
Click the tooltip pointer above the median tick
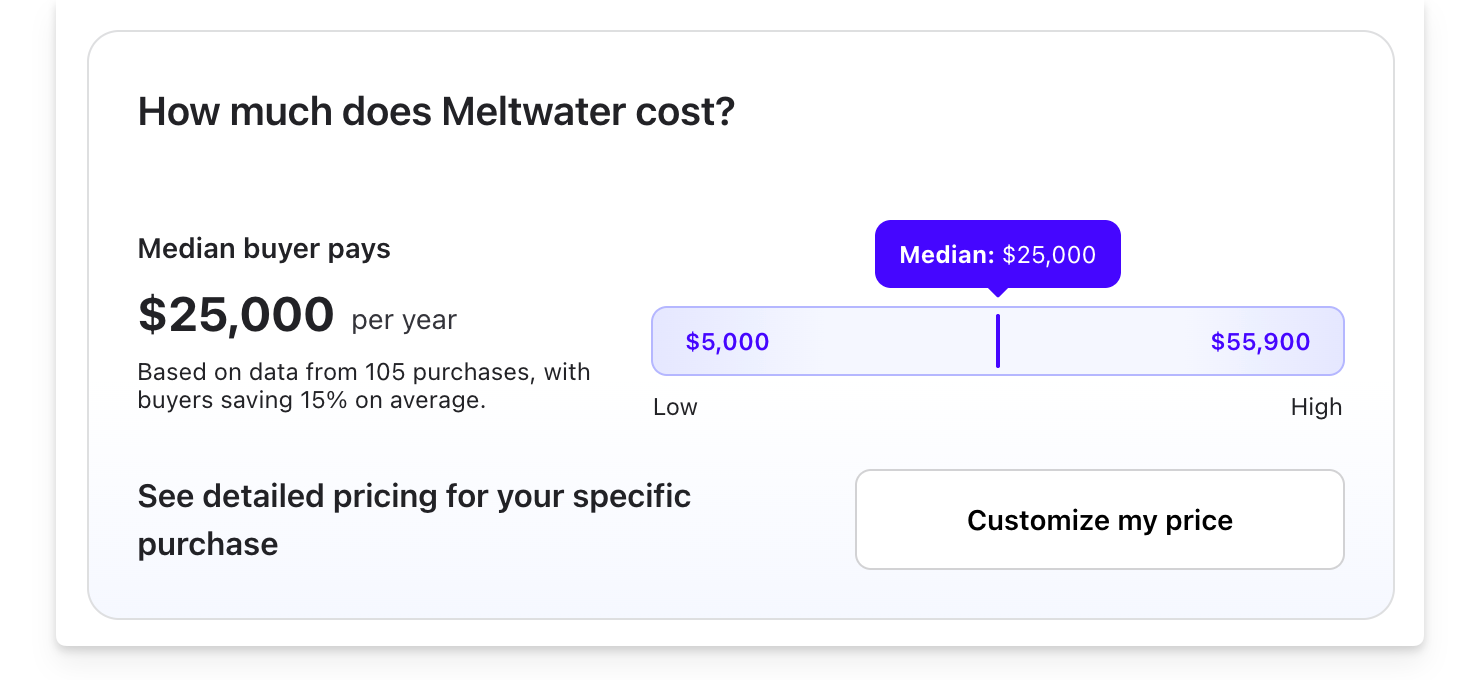pos(997,291)
